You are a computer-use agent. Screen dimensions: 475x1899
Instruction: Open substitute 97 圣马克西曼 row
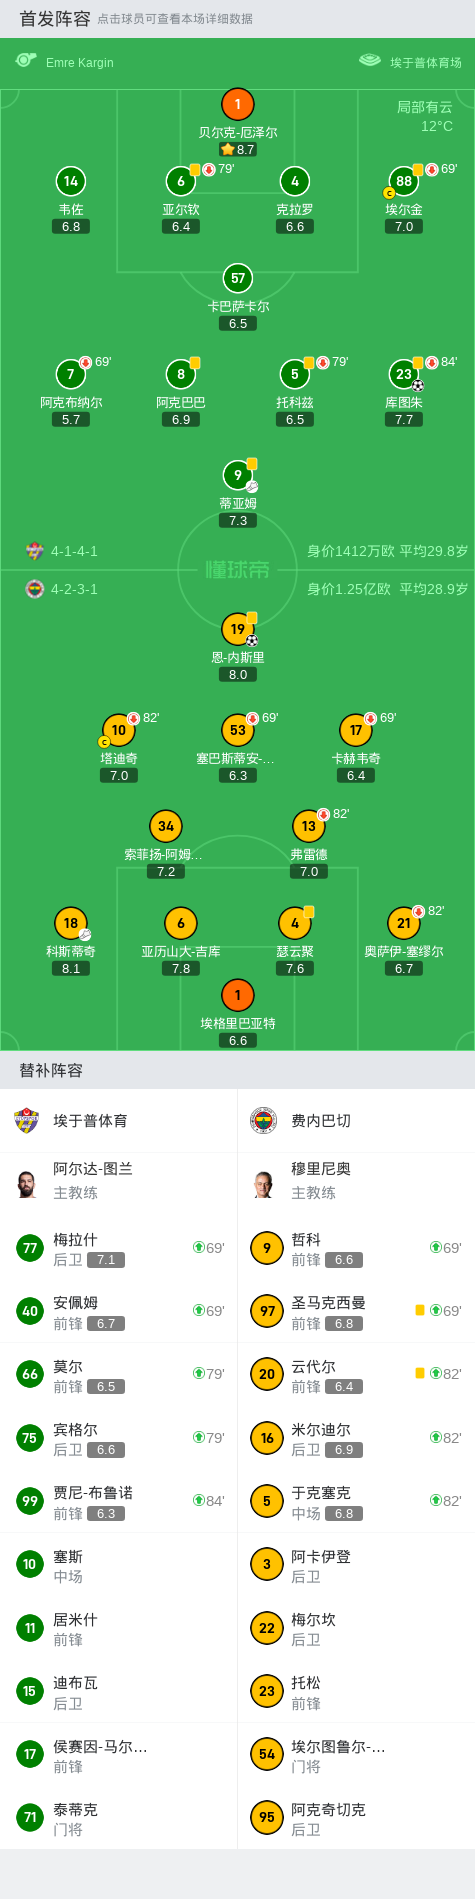tap(356, 1311)
